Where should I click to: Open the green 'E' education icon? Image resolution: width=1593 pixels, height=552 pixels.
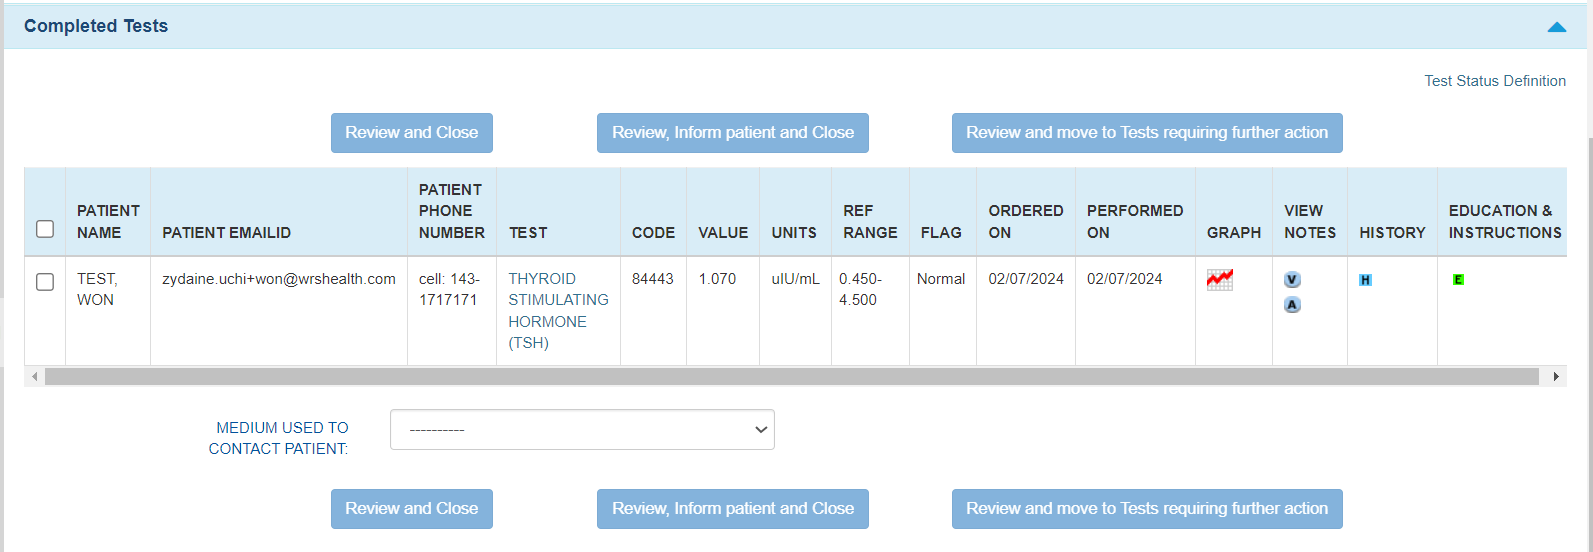pos(1458,280)
